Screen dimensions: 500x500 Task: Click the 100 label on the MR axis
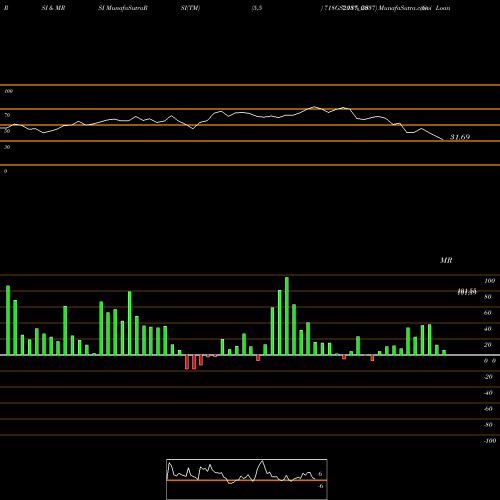click(x=489, y=281)
